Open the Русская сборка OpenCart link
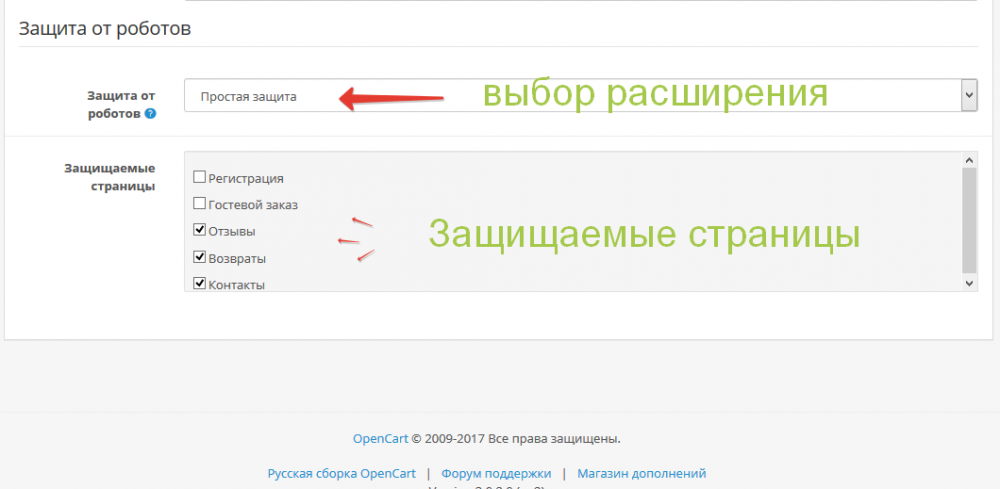Screen dimensions: 1000x489 coord(342,474)
